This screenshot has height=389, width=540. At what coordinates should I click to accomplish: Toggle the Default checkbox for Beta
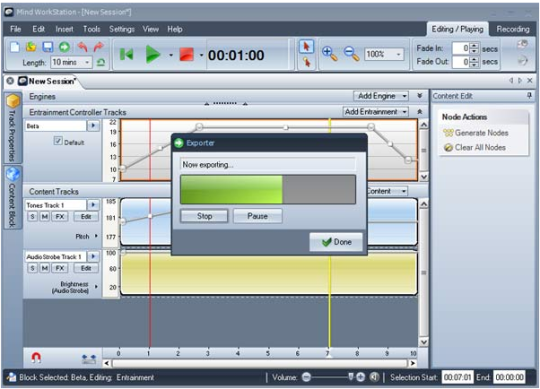point(58,140)
